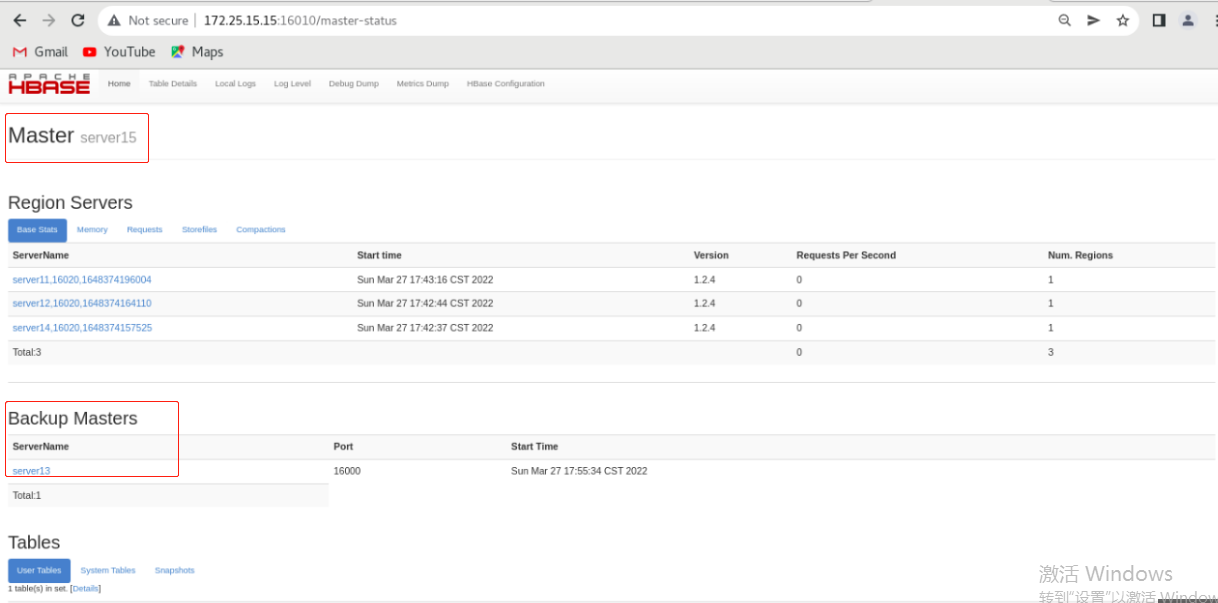Image resolution: width=1218 pixels, height=603 pixels.
Task: Open Table Details in the navbar
Action: tap(173, 84)
